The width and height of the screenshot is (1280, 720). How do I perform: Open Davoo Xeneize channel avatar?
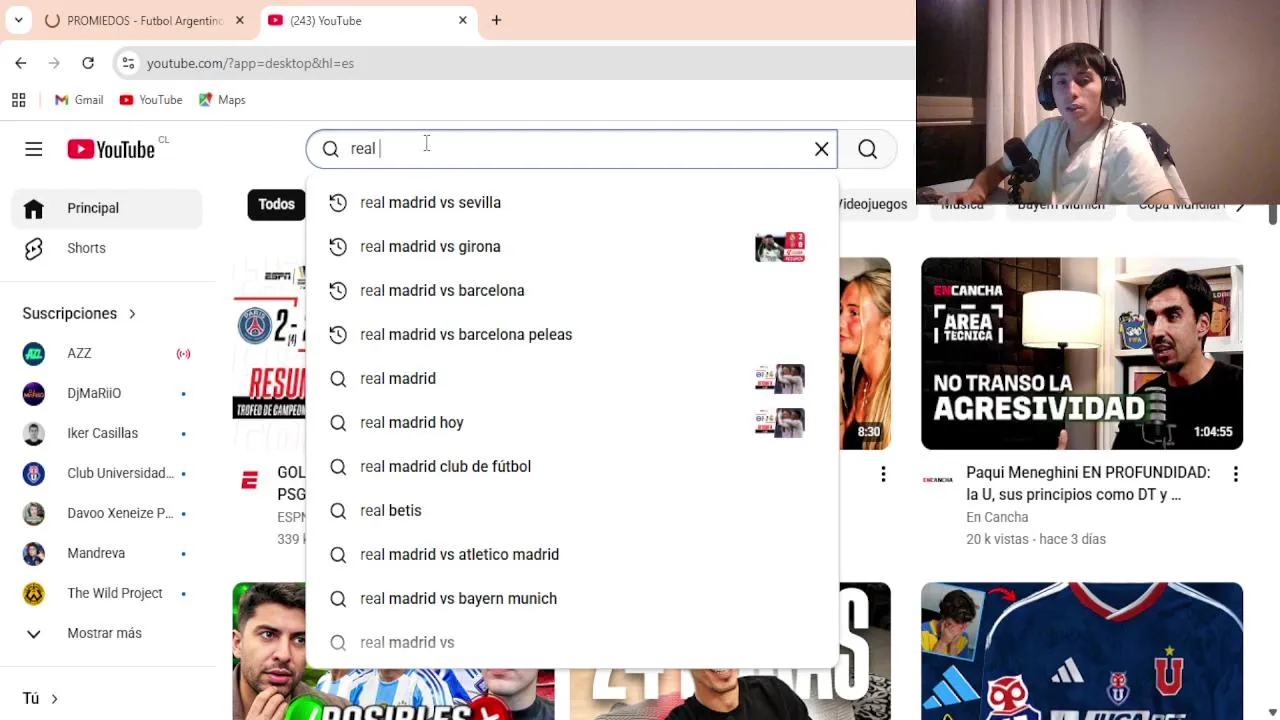(34, 513)
